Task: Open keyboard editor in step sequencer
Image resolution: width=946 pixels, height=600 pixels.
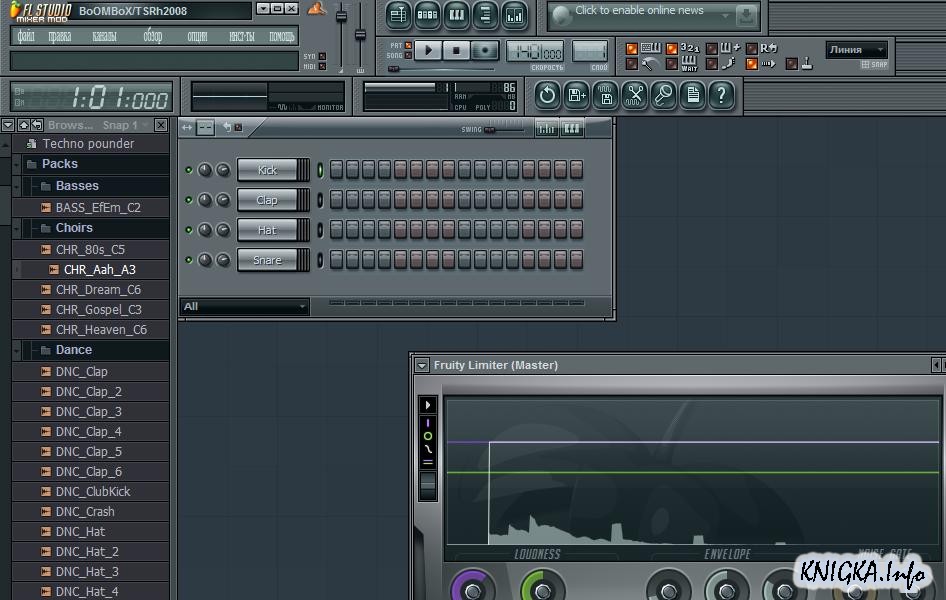Action: (572, 128)
